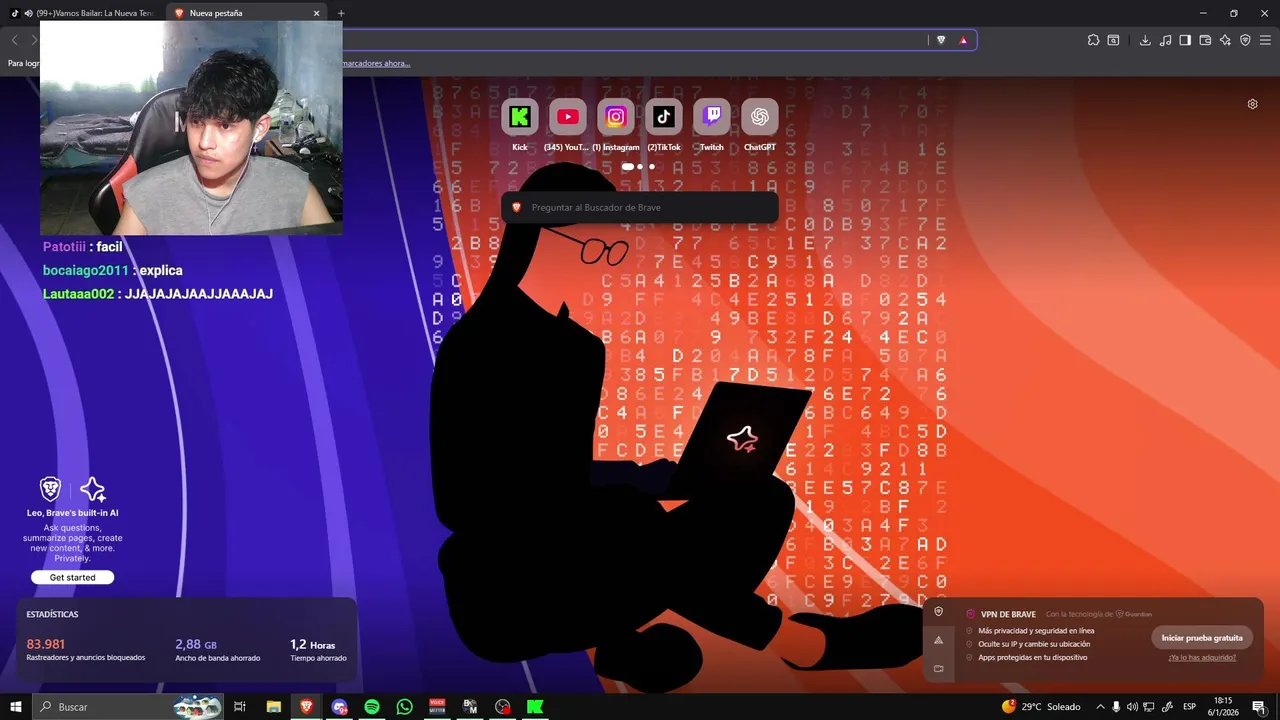Open the 18:15 clock and calendar
This screenshot has width=1280, height=720.
(1222, 707)
